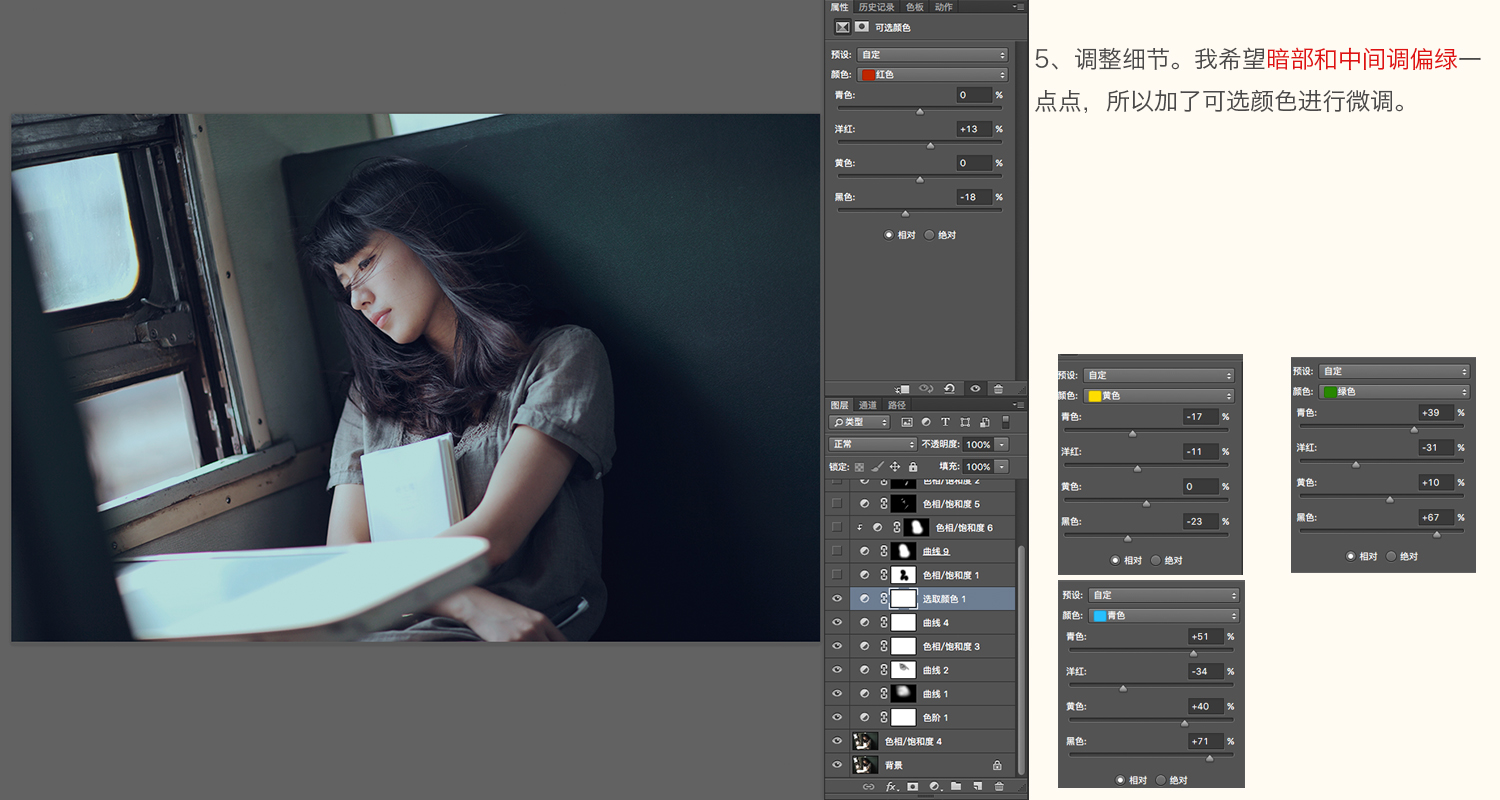1500x800 pixels.
Task: Toggle adjustment visibility eye in Properties footer
Action: (975, 388)
